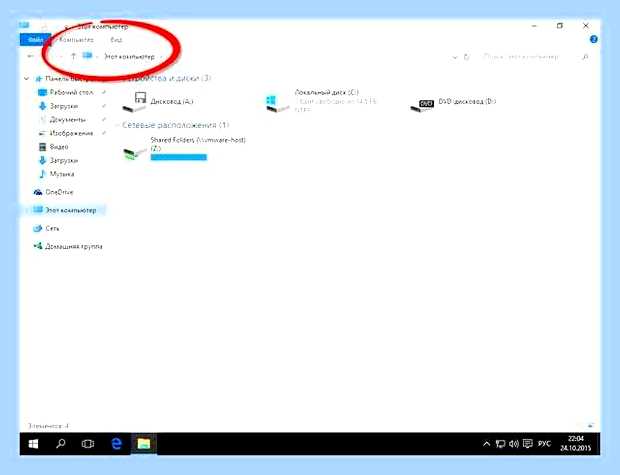Switch the РУС input language indicator
The image size is (620, 475).
(x=544, y=444)
